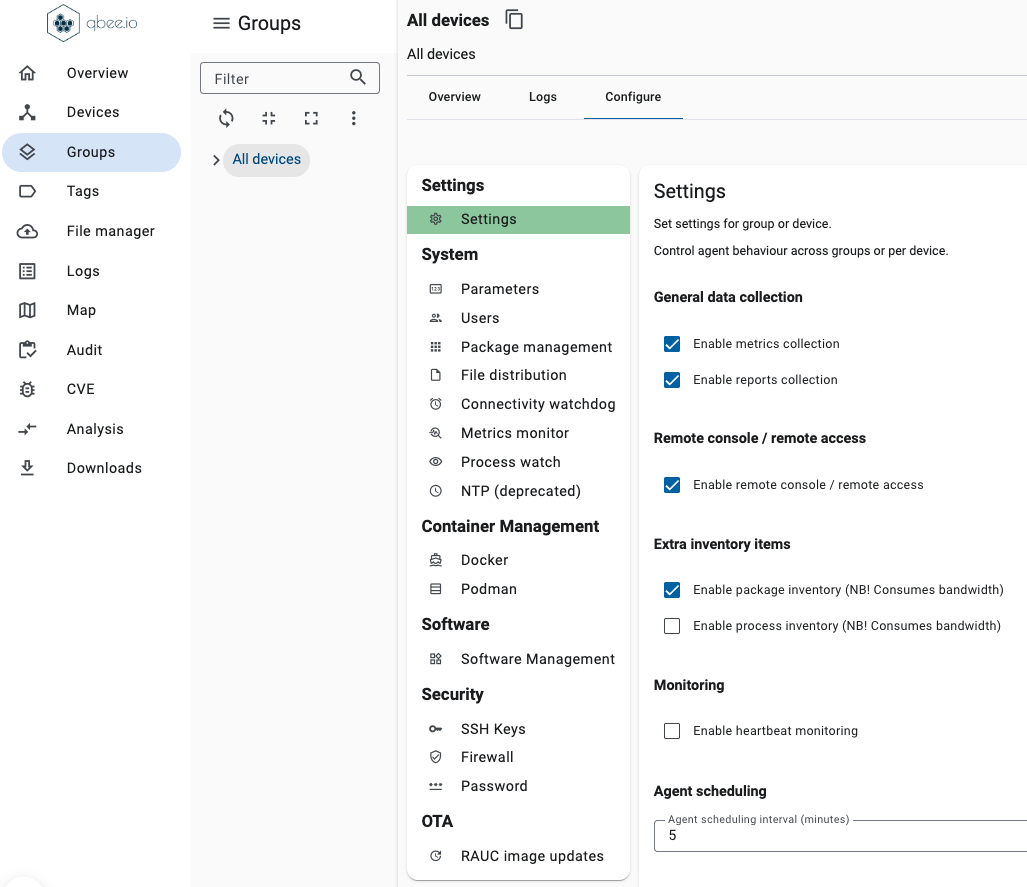This screenshot has width=1027, height=887.
Task: Copy the All devices group name
Action: coord(514,19)
